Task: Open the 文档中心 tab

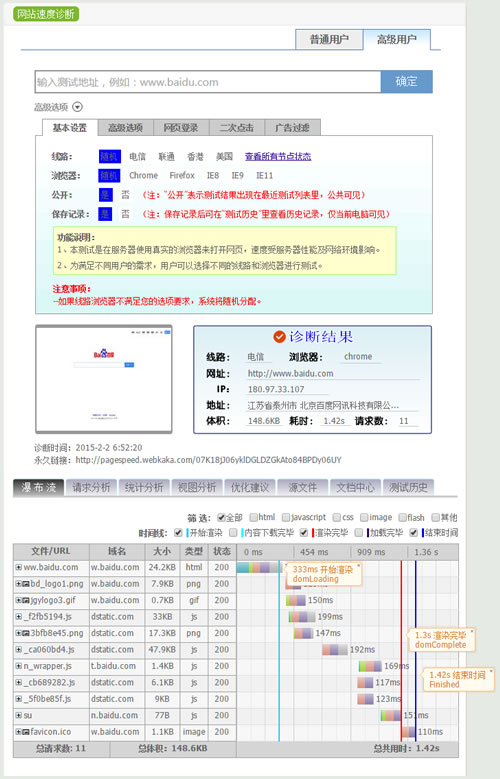Action: 355,487
